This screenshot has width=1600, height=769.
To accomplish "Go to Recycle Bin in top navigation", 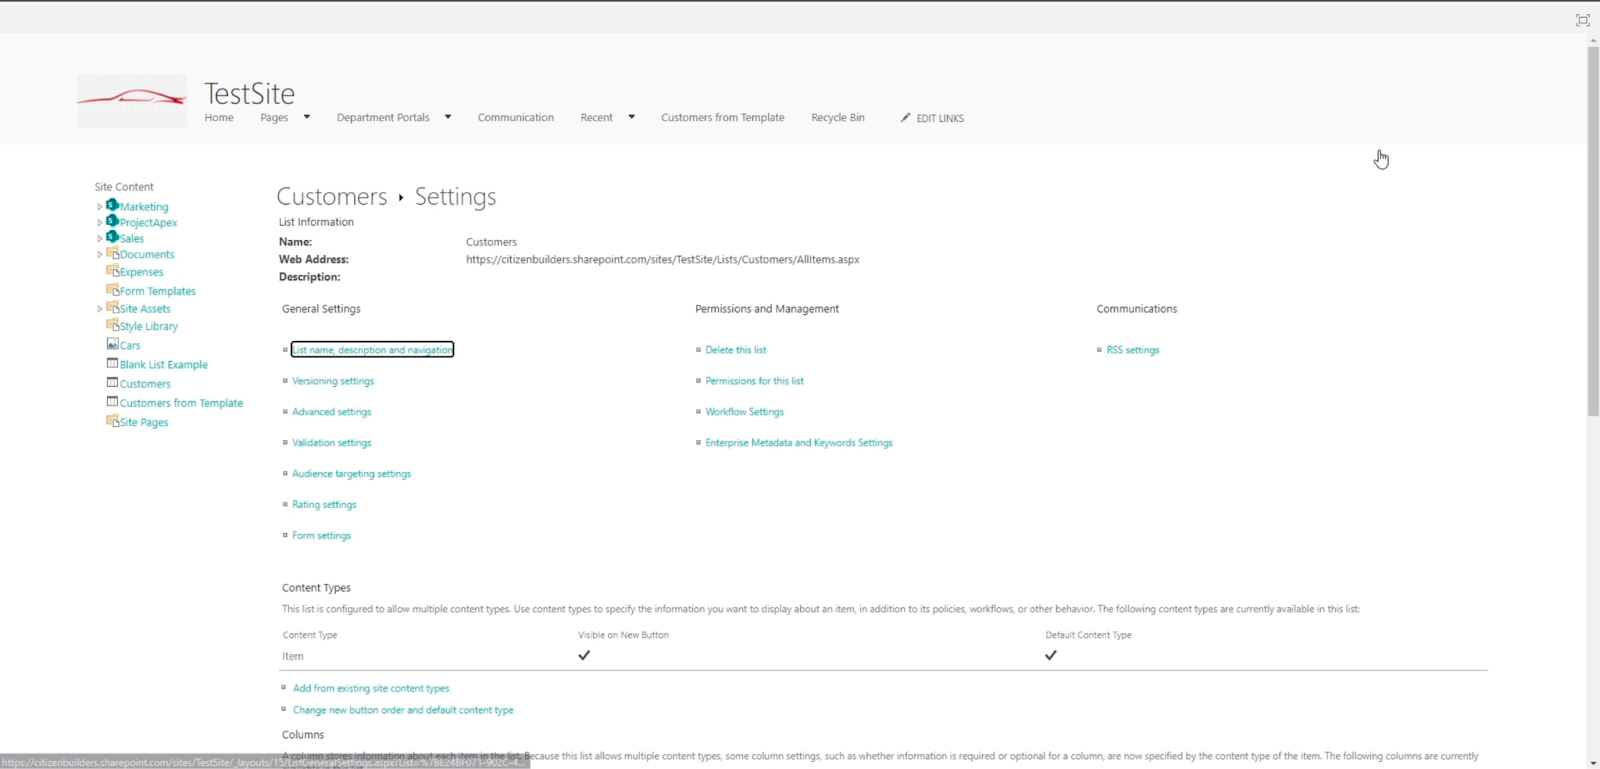I will [x=838, y=118].
